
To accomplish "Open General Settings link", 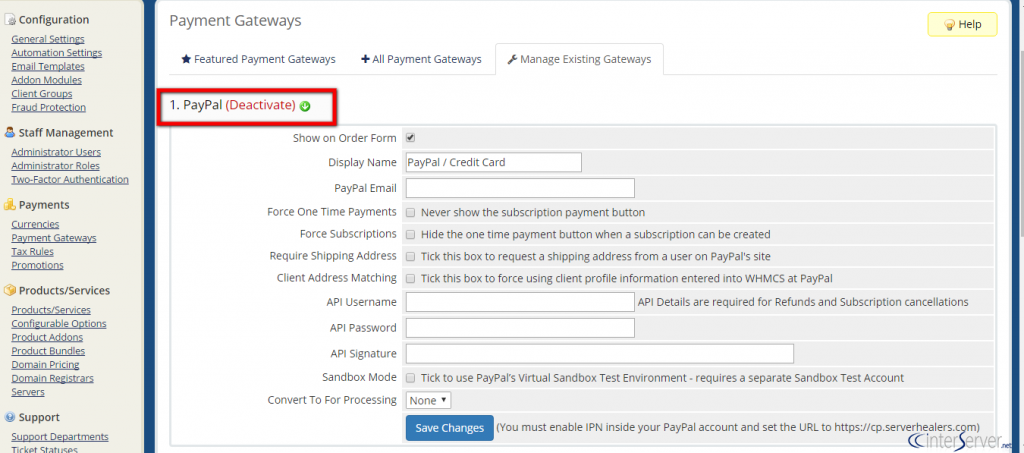I will tap(48, 39).
